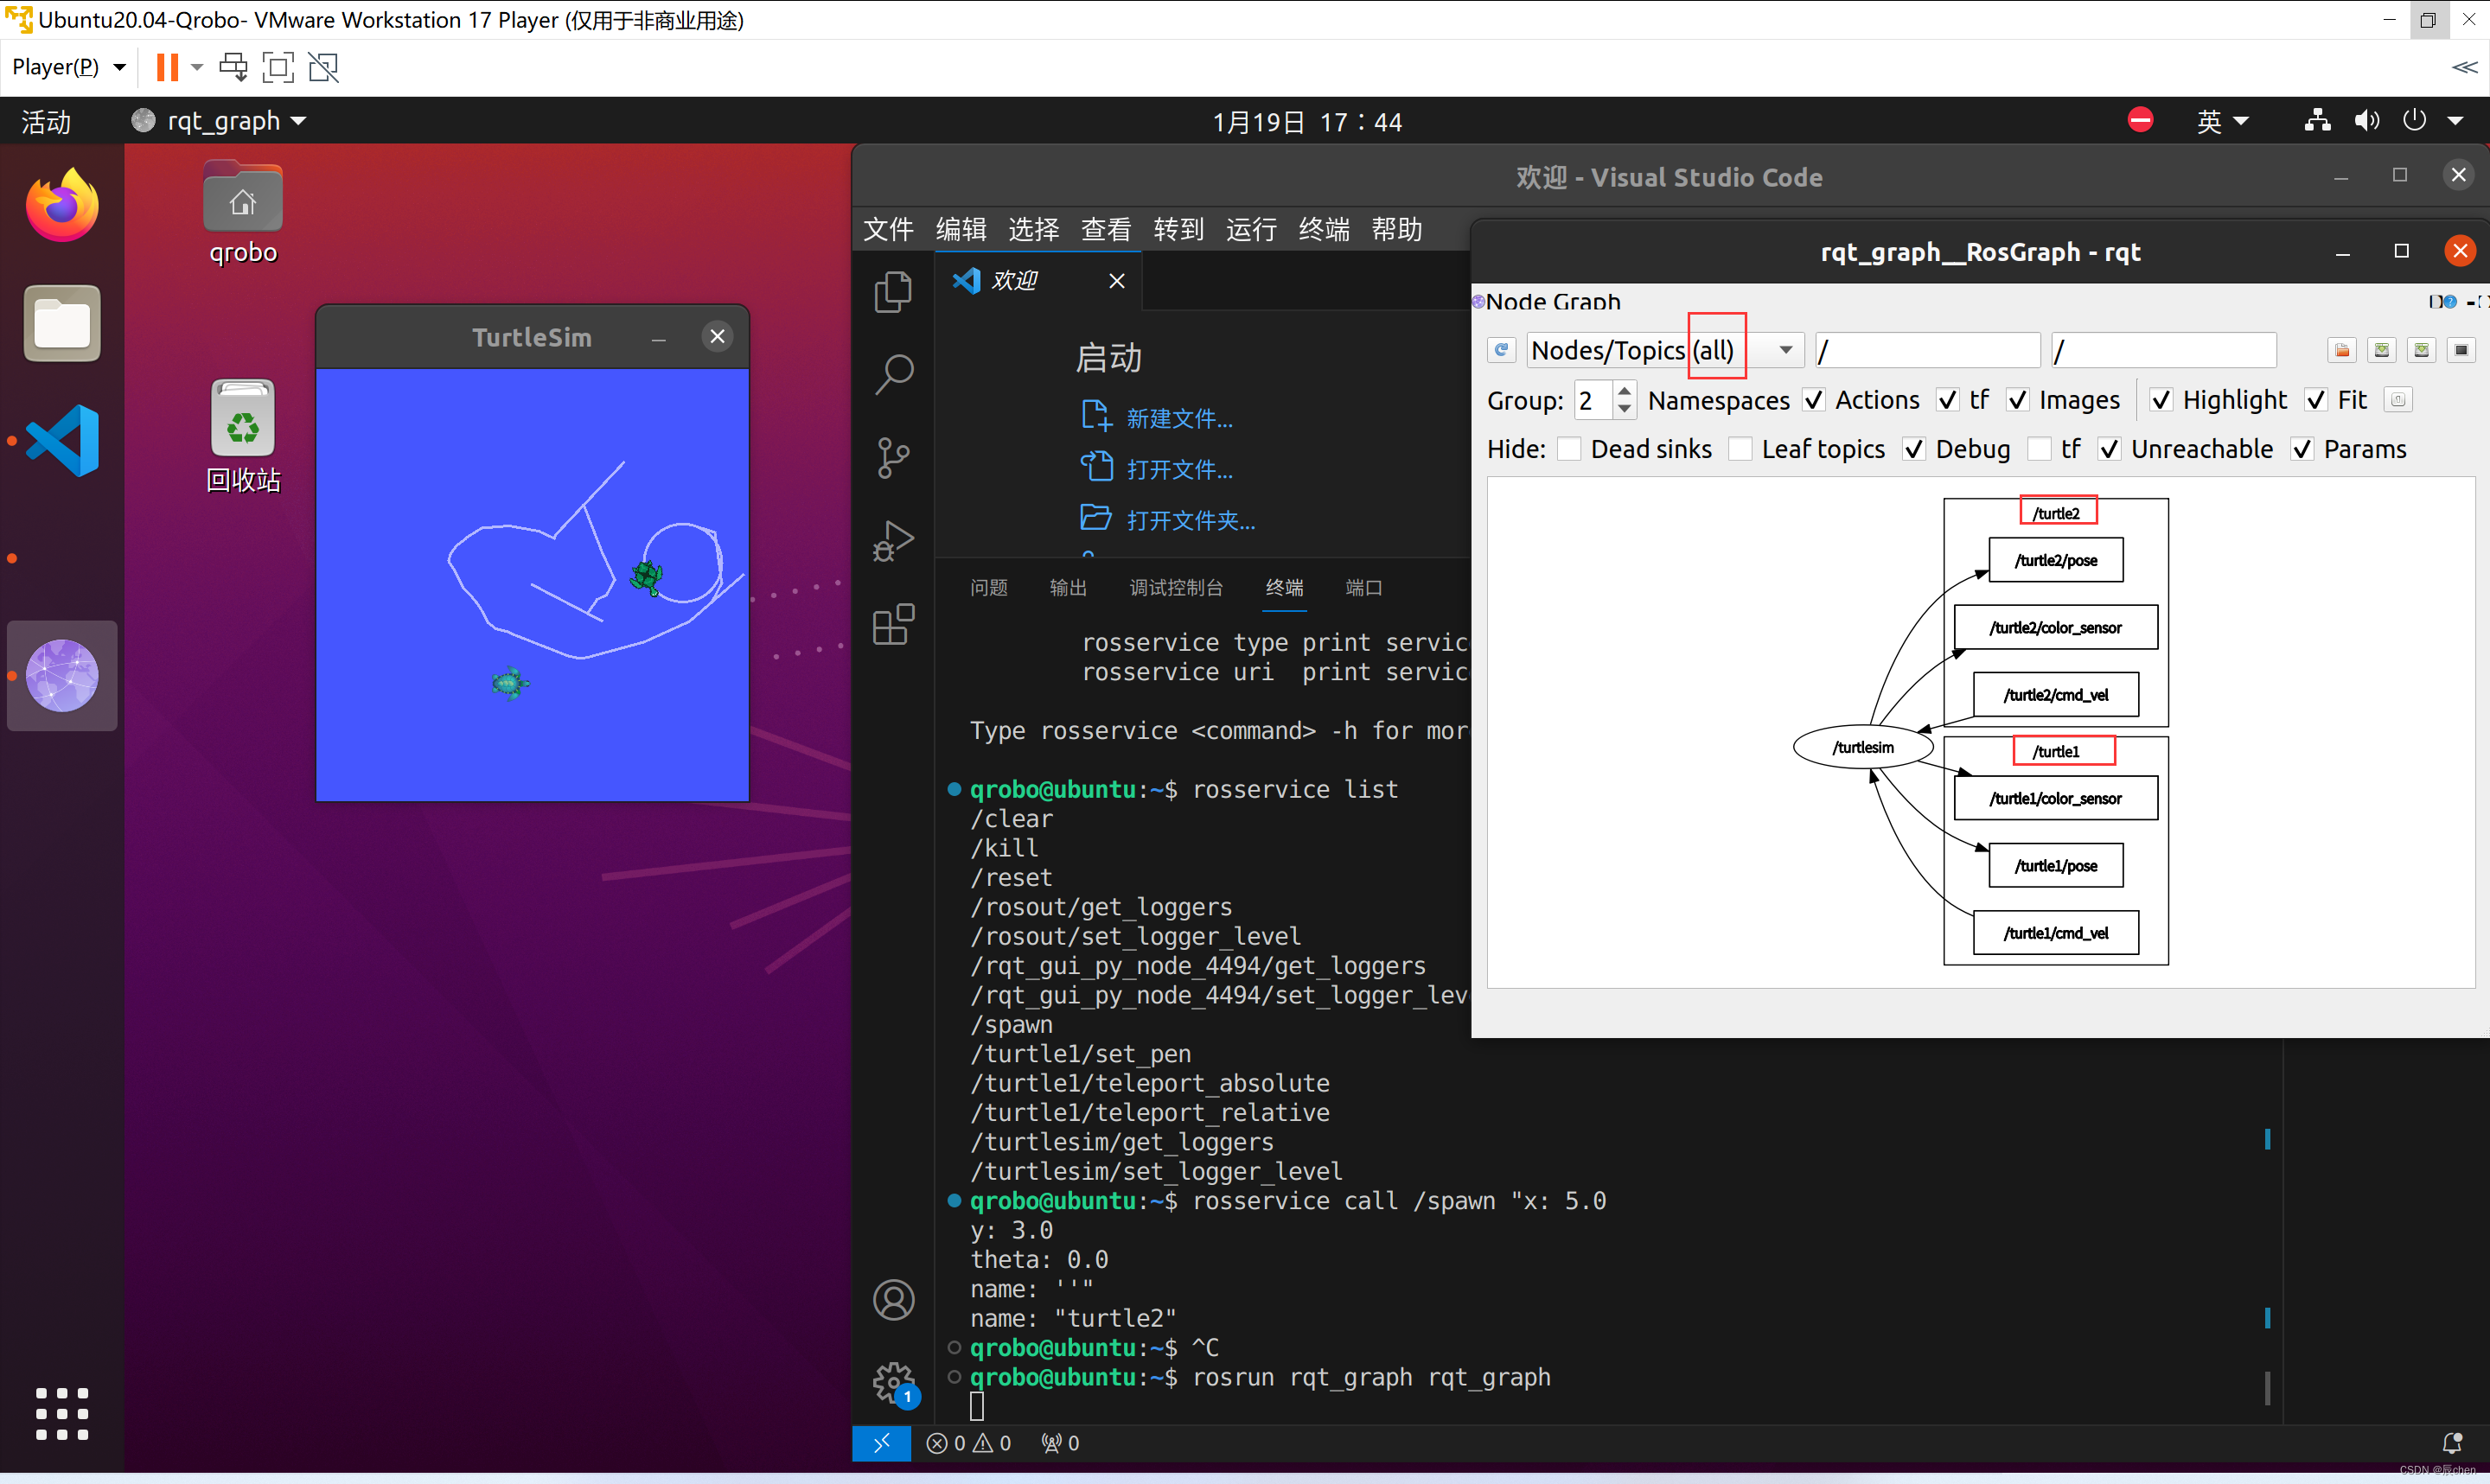The image size is (2490, 1484).
Task: Uncheck Hide Params checkbox
Action: (2302, 449)
